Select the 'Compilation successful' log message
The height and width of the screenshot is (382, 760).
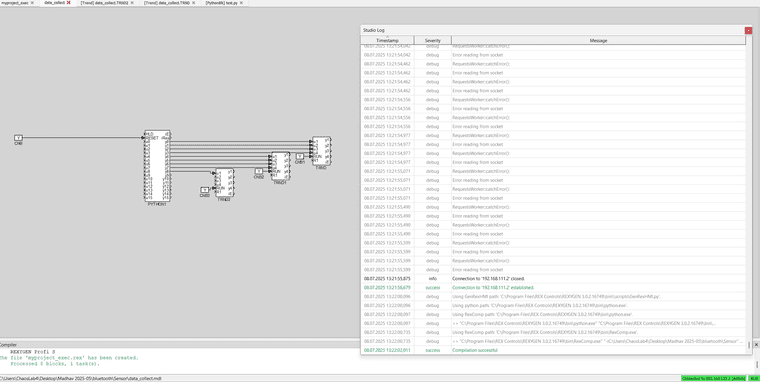[x=475, y=350]
